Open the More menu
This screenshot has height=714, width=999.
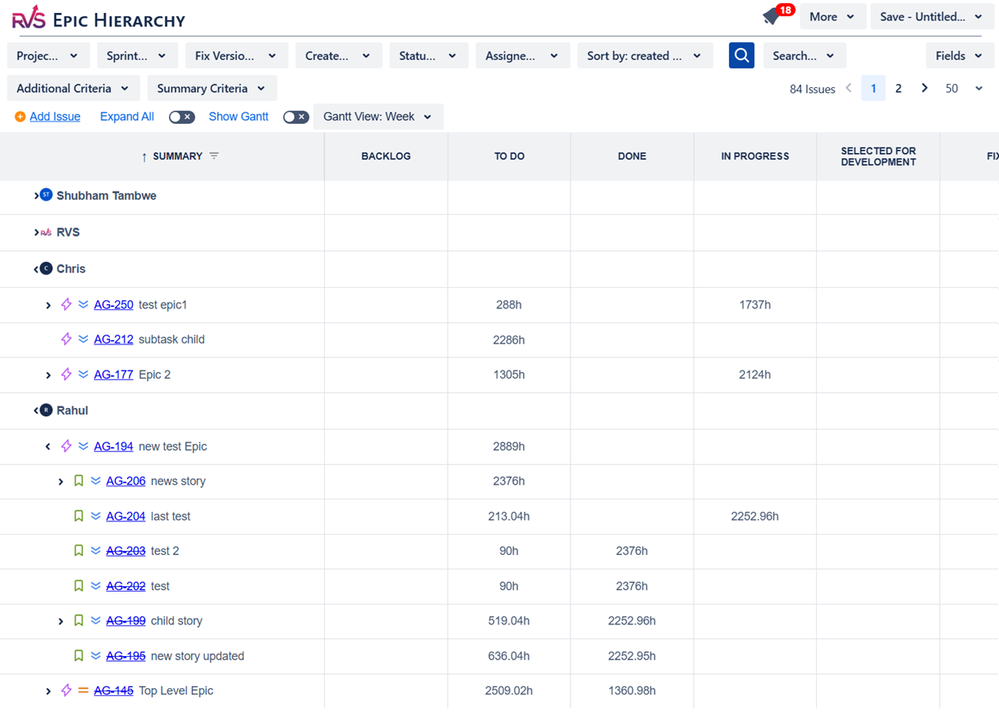click(831, 17)
